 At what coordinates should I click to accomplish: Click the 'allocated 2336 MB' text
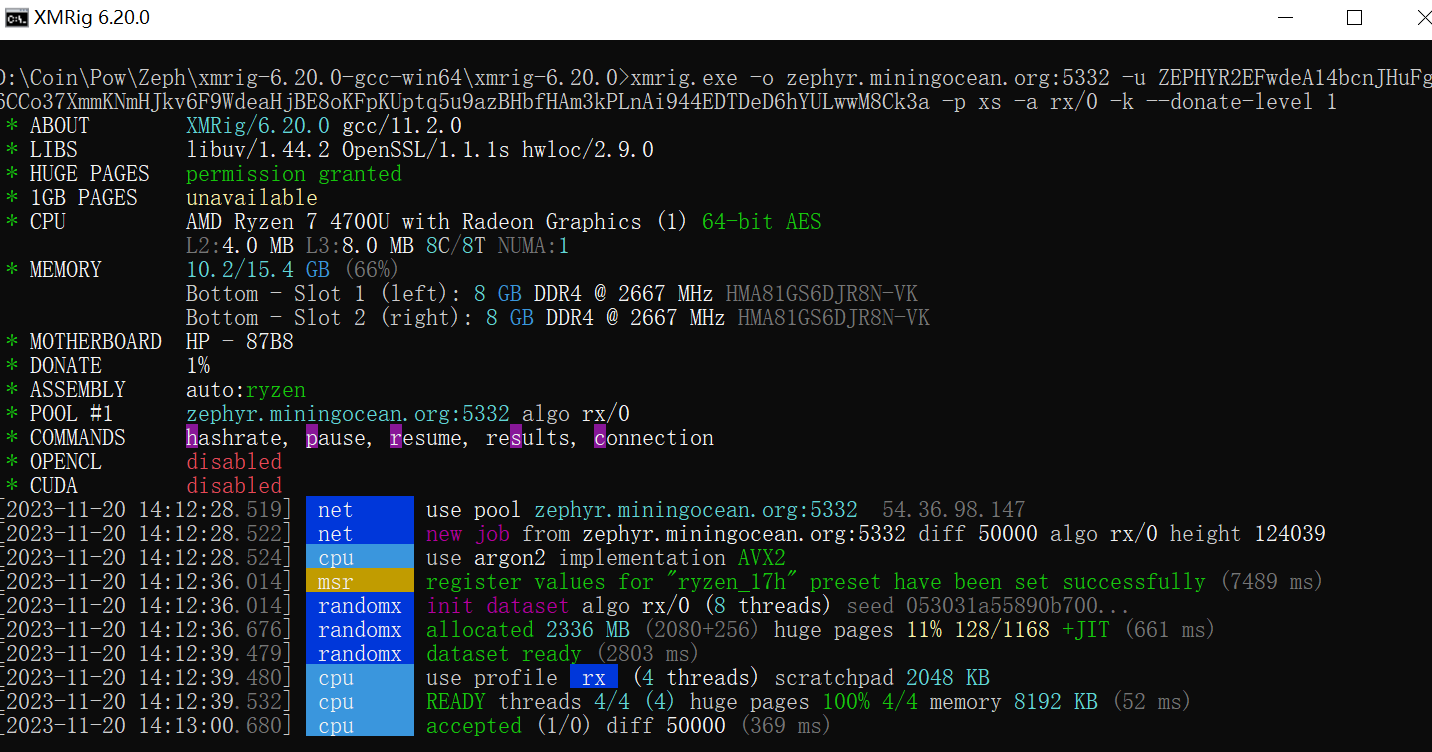click(x=528, y=630)
